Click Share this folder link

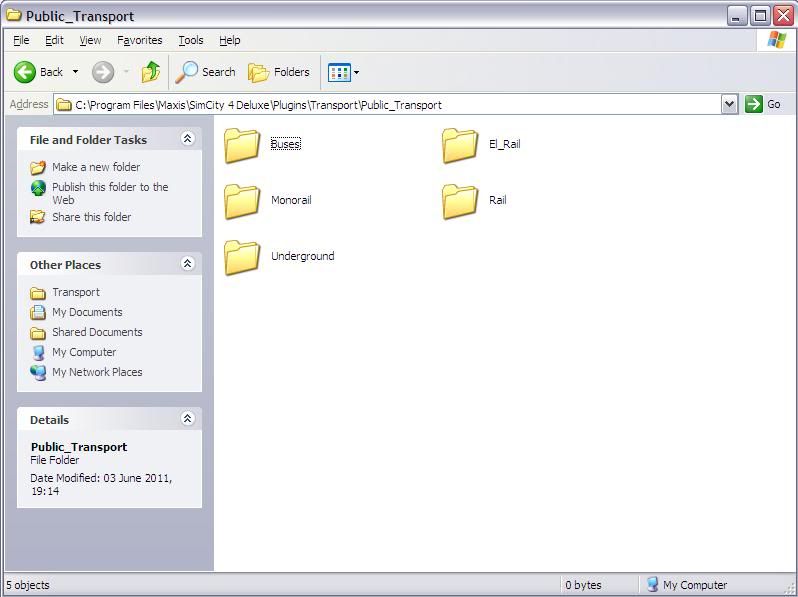tap(92, 217)
